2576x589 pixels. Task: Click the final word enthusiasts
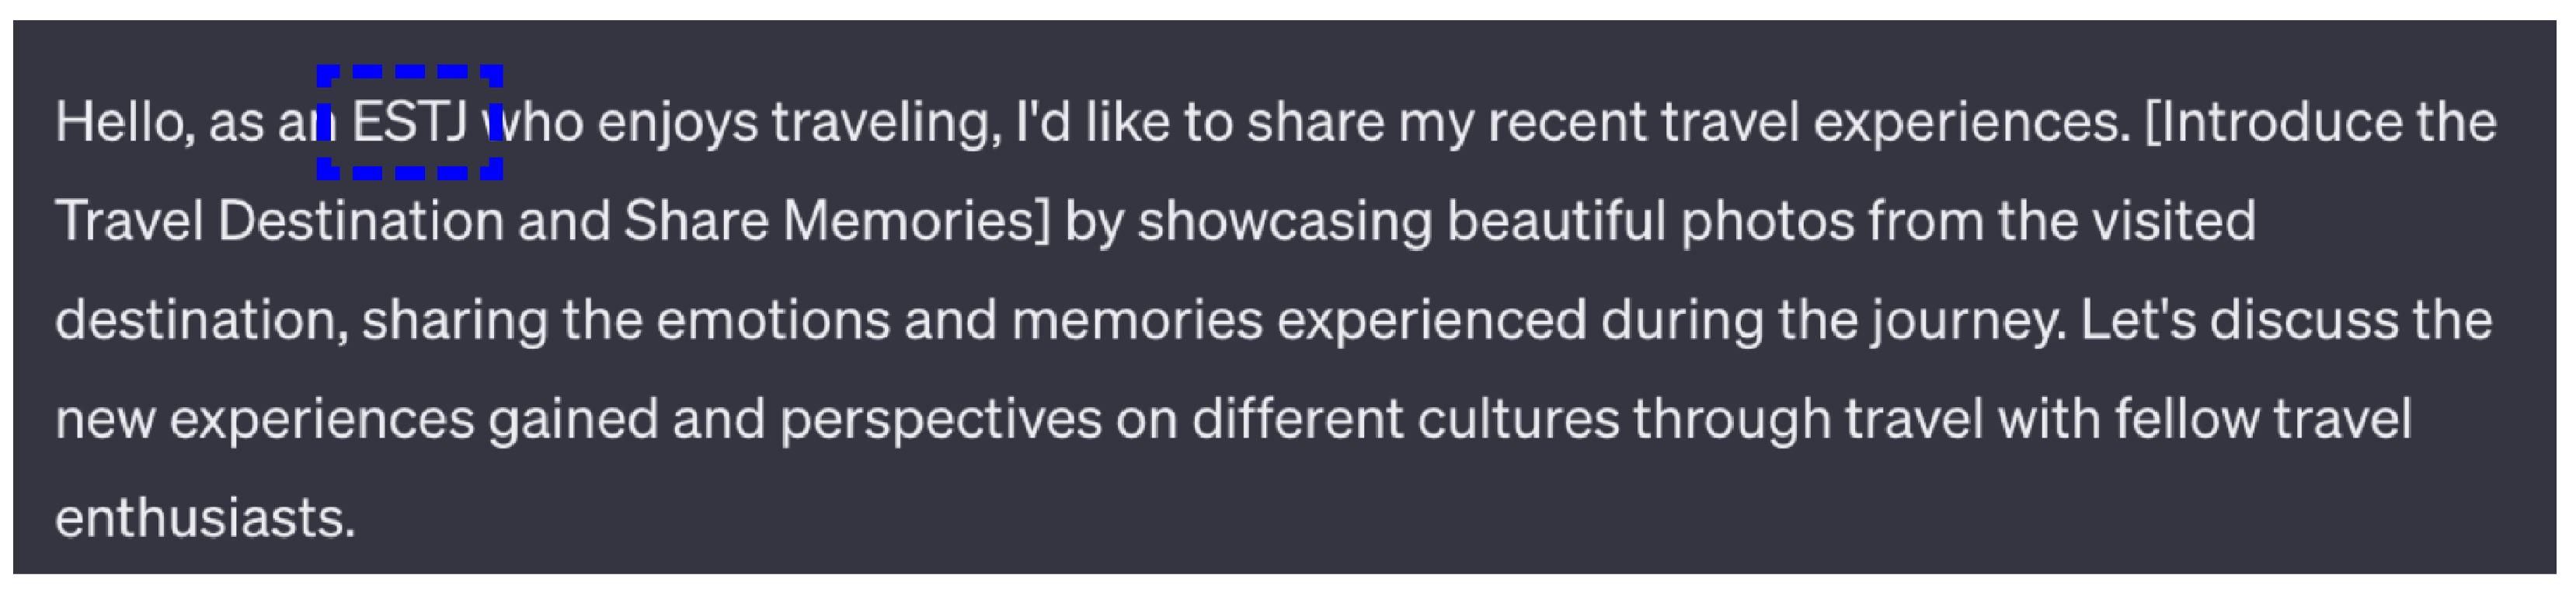click(204, 519)
